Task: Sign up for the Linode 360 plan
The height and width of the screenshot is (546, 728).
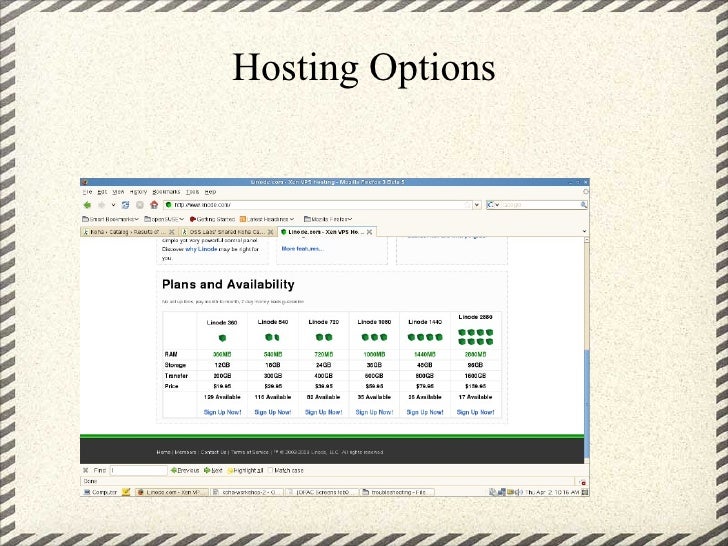Action: click(x=222, y=412)
